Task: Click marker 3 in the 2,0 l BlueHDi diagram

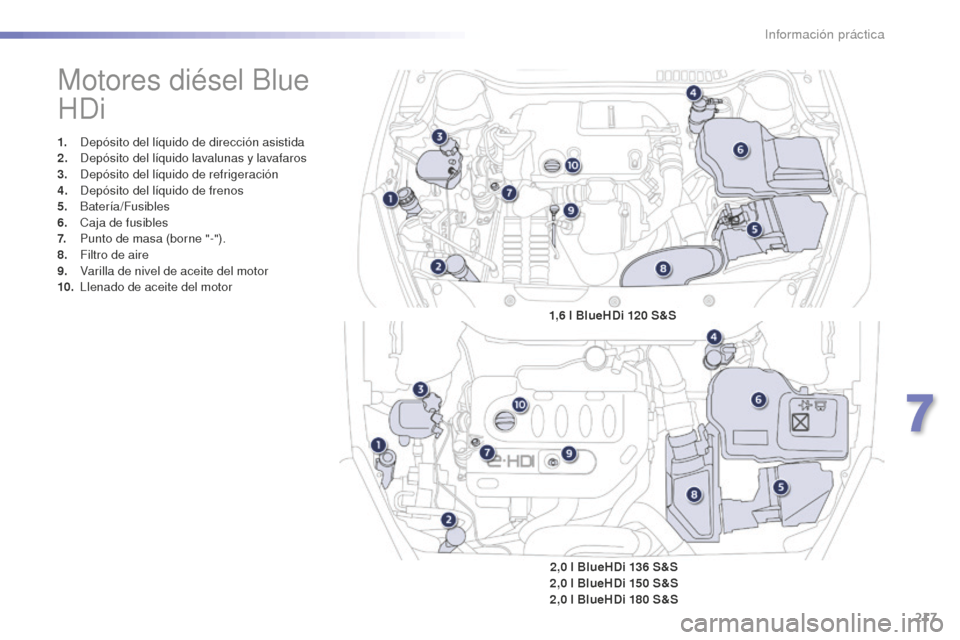Action: pos(421,390)
